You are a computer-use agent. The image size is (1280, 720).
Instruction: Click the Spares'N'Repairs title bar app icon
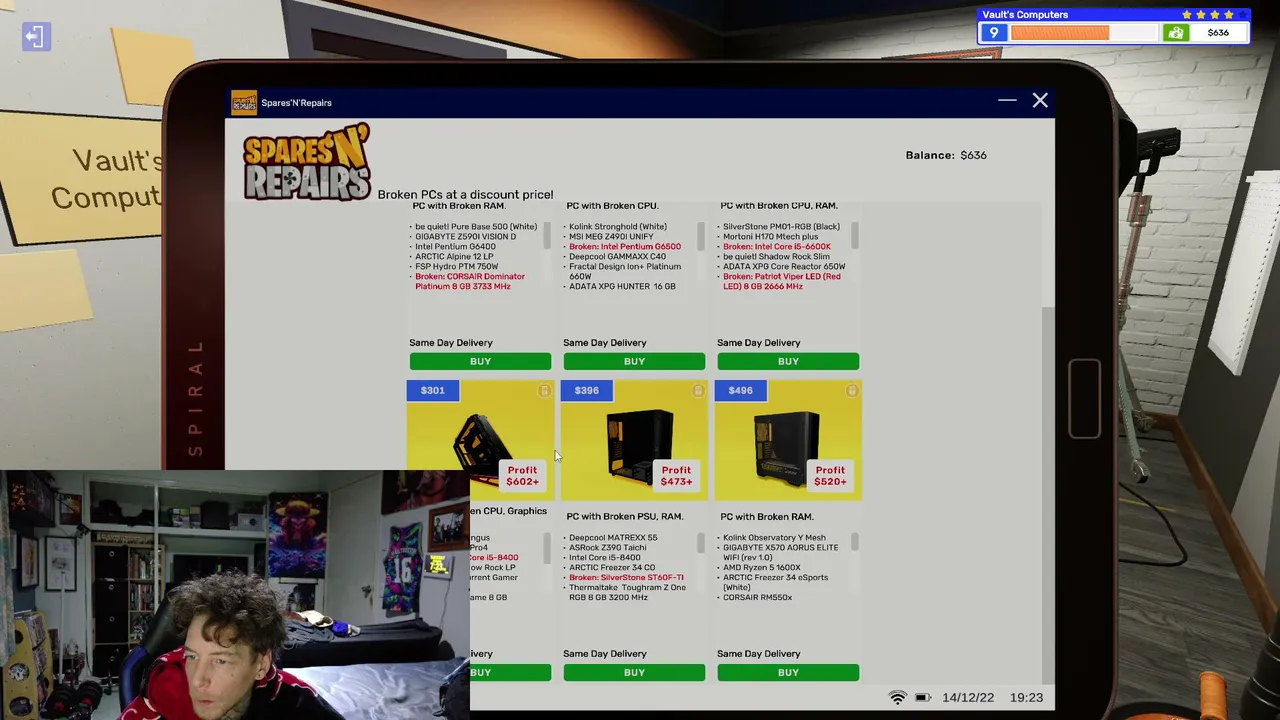243,102
